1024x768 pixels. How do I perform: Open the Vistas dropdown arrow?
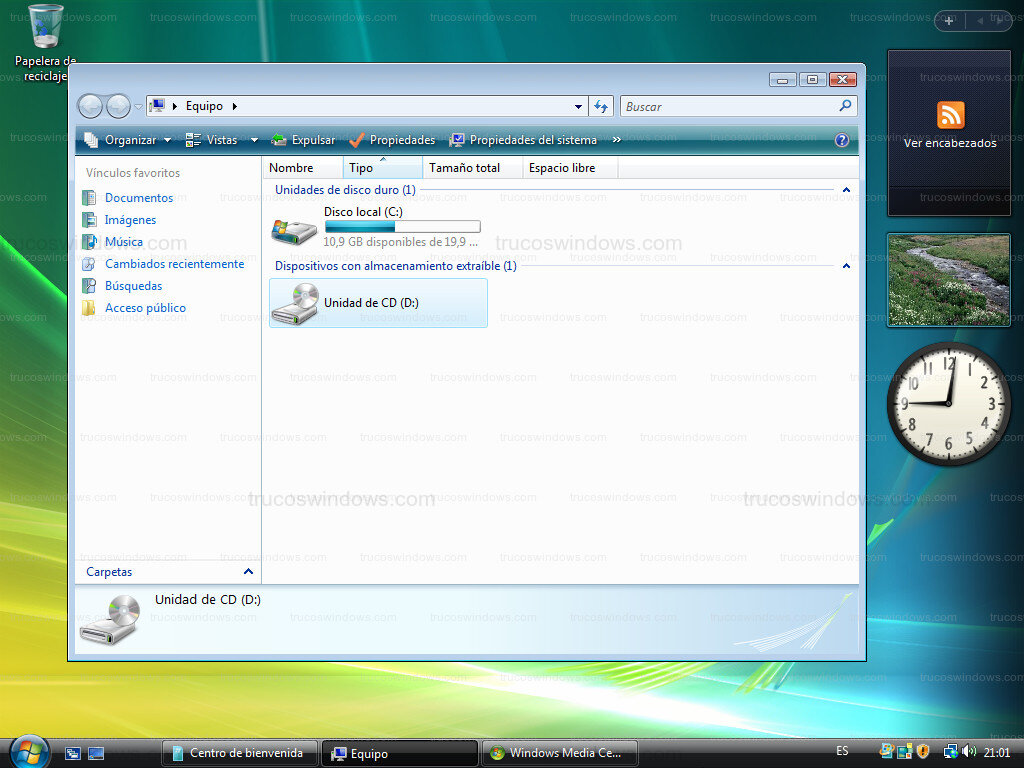[x=254, y=140]
